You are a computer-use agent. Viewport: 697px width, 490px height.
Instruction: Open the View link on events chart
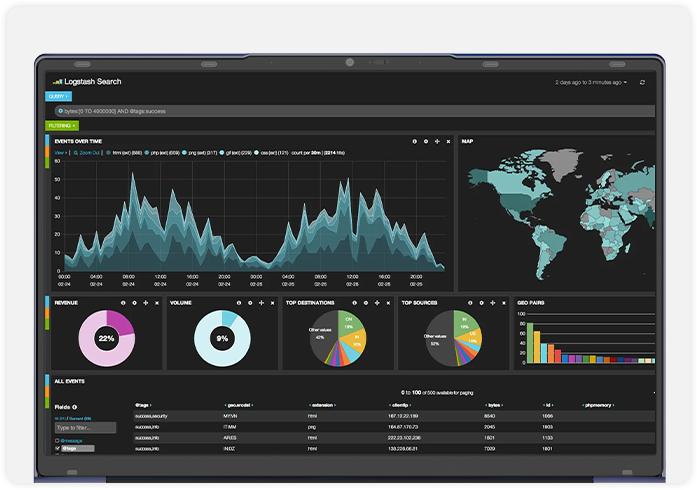click(x=58, y=153)
